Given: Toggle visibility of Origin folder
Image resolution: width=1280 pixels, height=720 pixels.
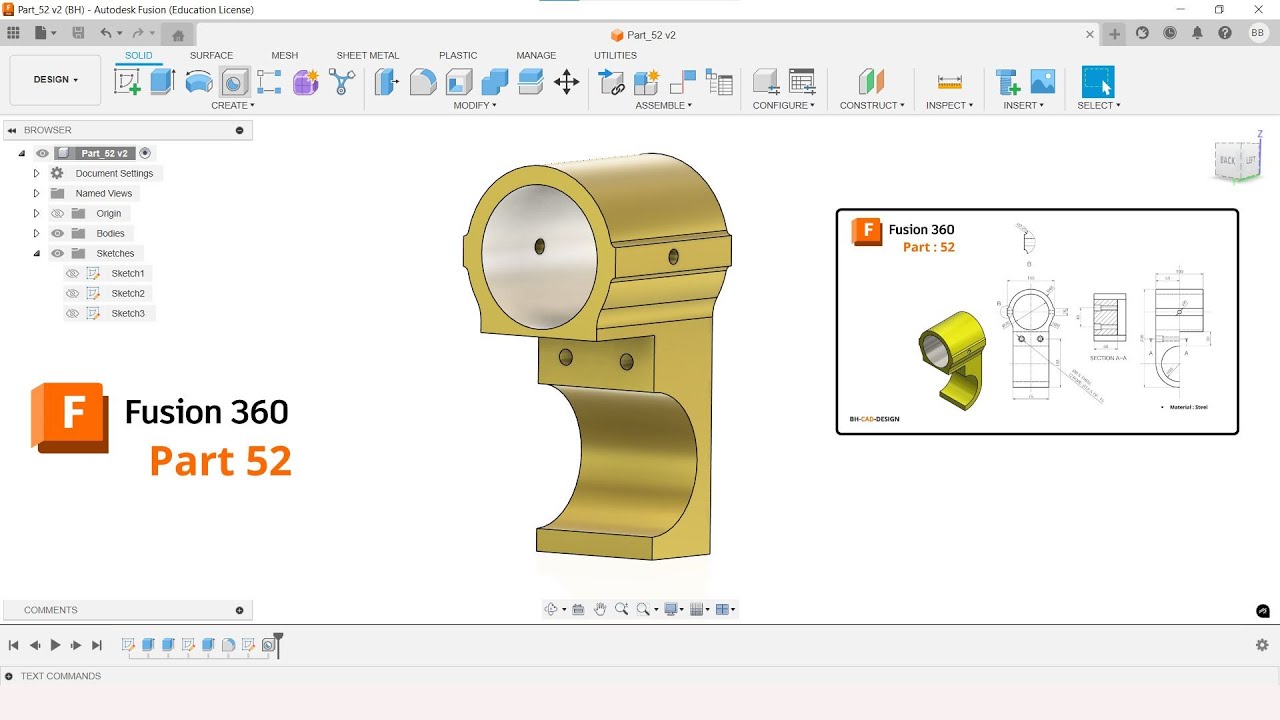Looking at the screenshot, I should tap(57, 213).
